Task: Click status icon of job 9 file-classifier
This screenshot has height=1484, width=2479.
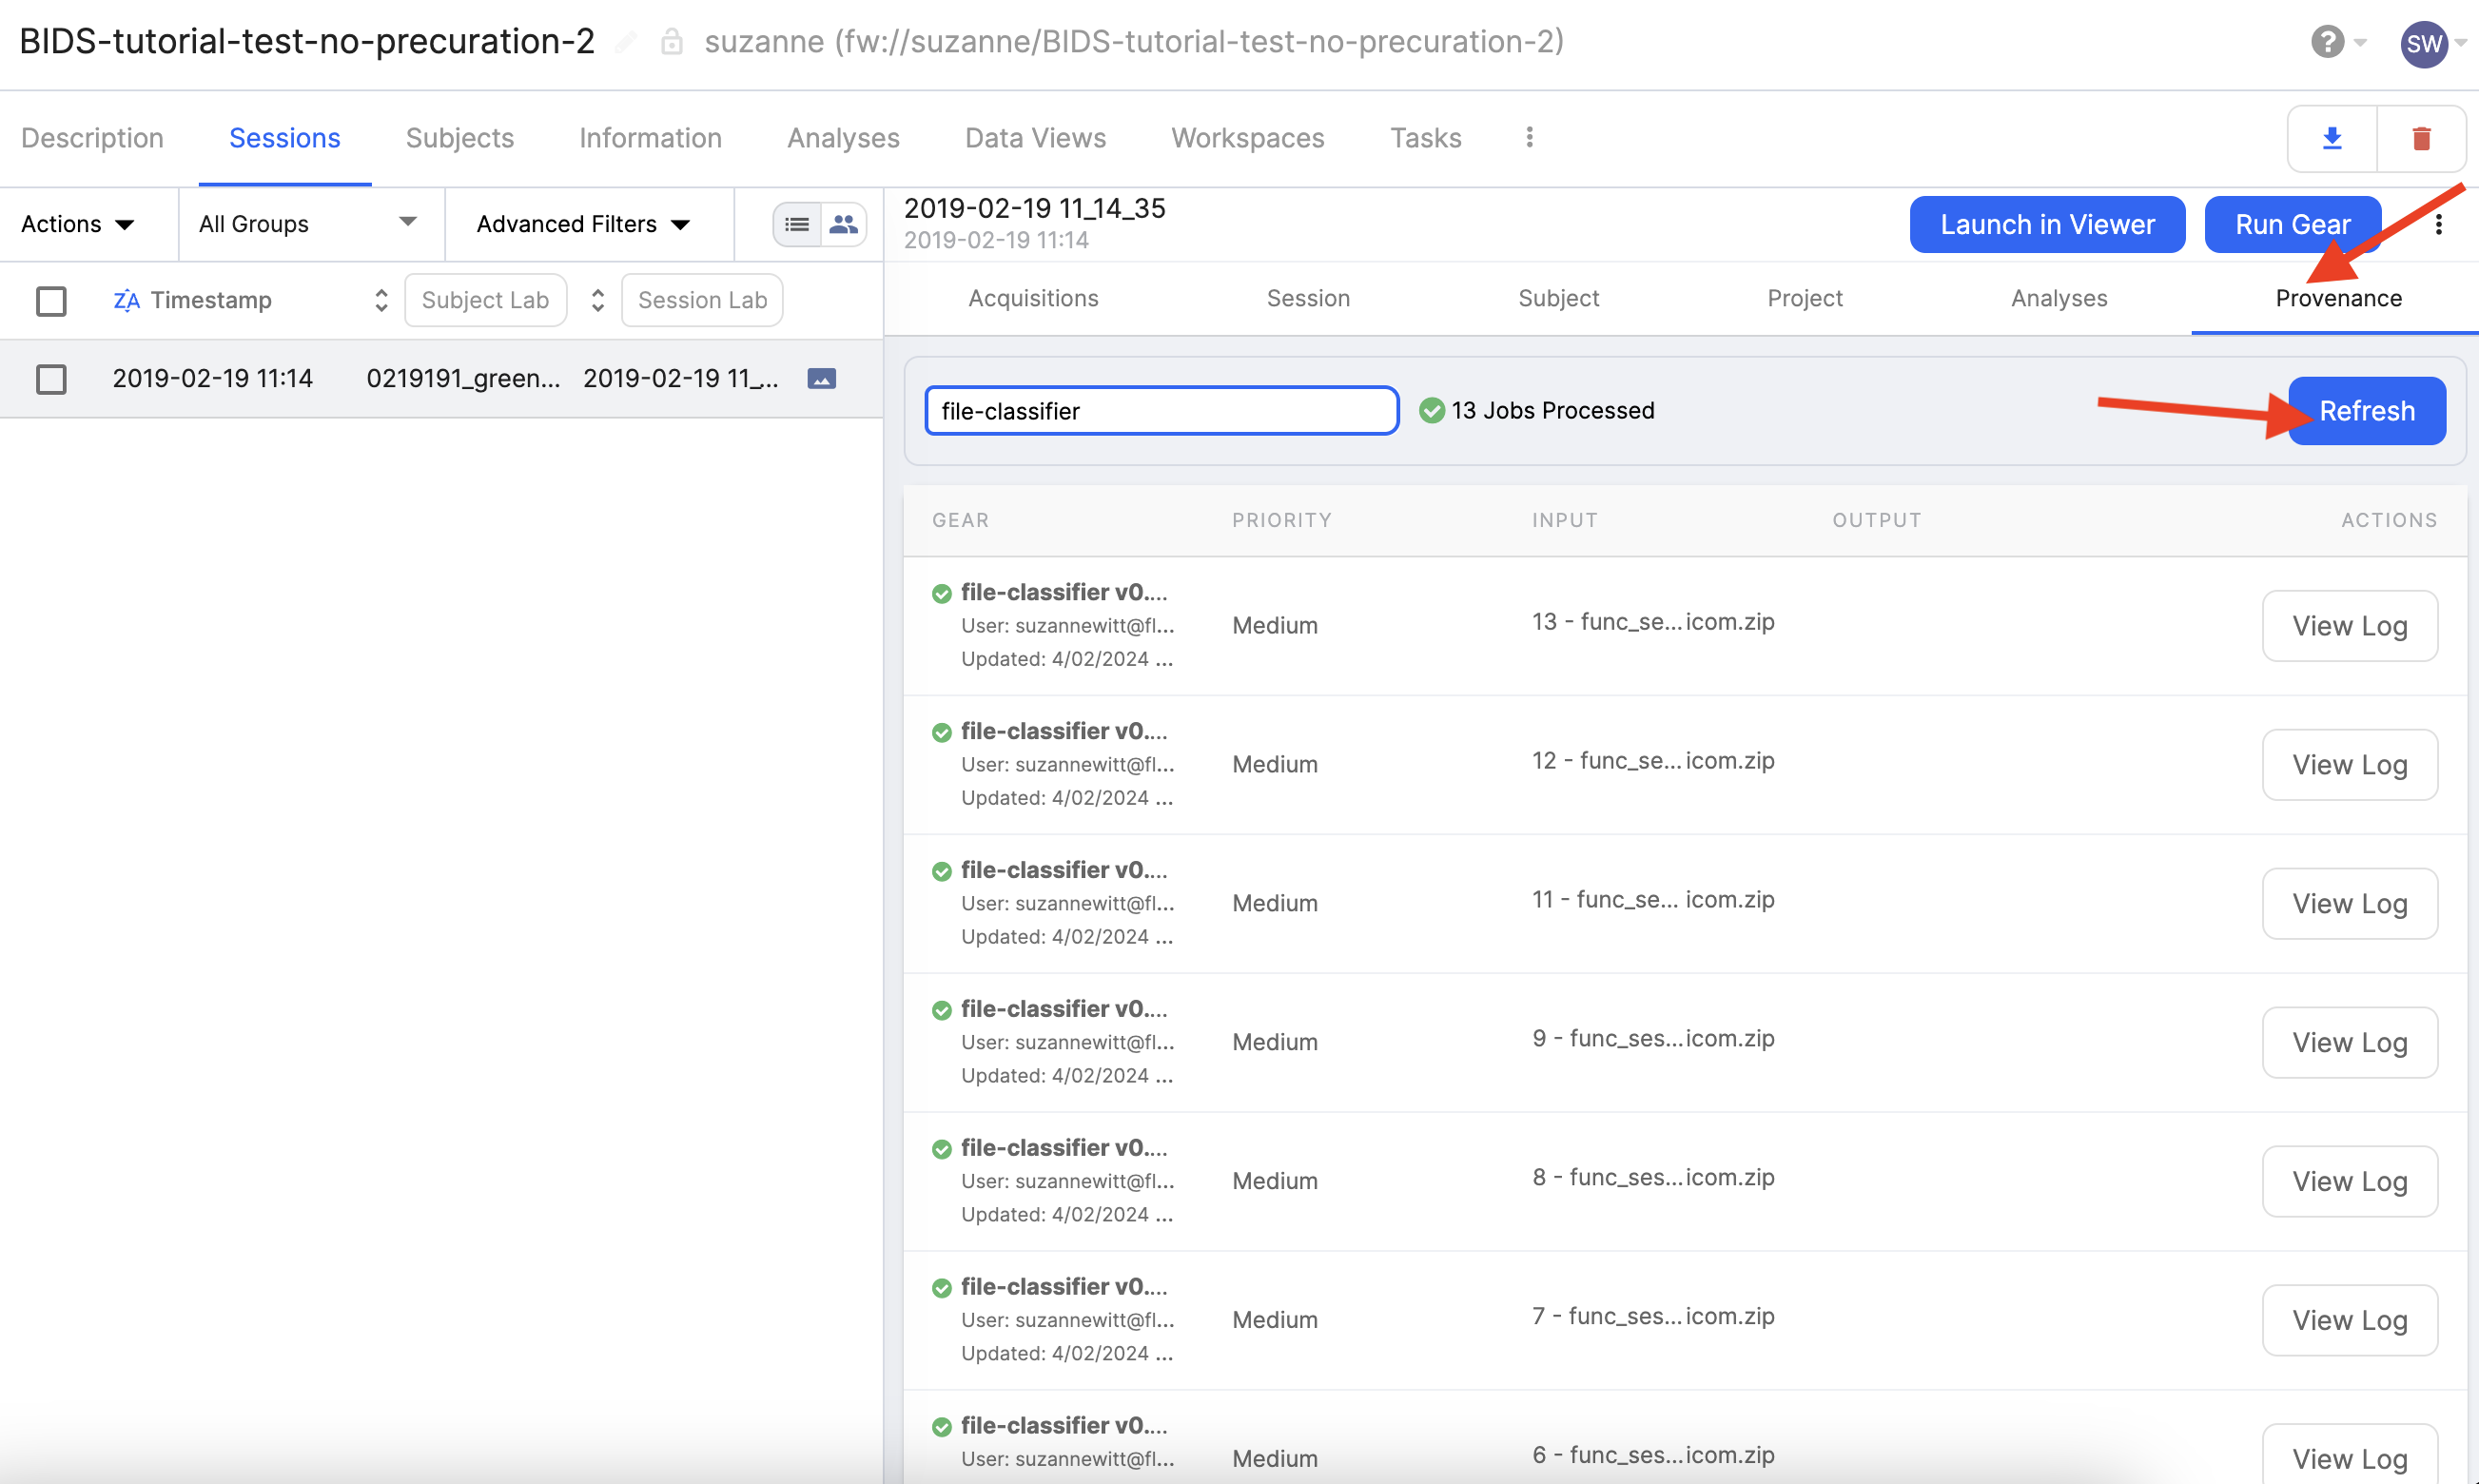Action: point(941,1011)
